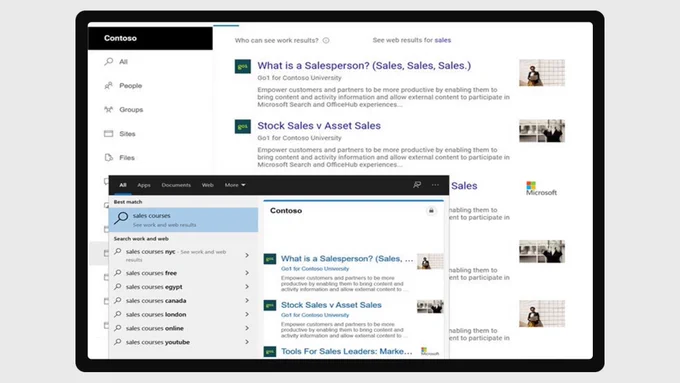Open the Sites icon in sidebar

click(108, 134)
